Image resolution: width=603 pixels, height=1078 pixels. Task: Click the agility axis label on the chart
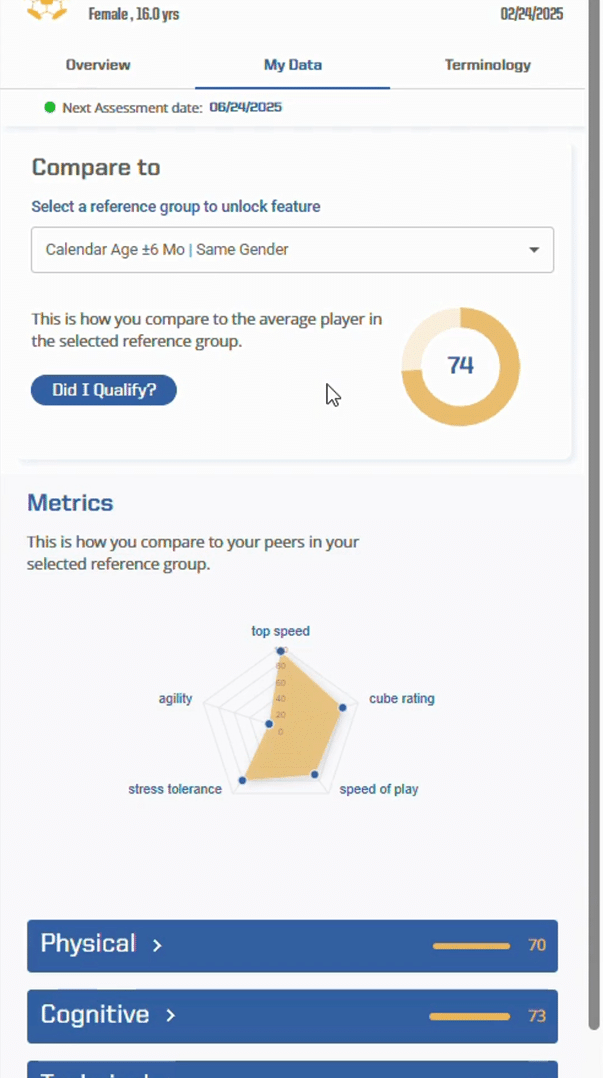pyautogui.click(x=175, y=698)
